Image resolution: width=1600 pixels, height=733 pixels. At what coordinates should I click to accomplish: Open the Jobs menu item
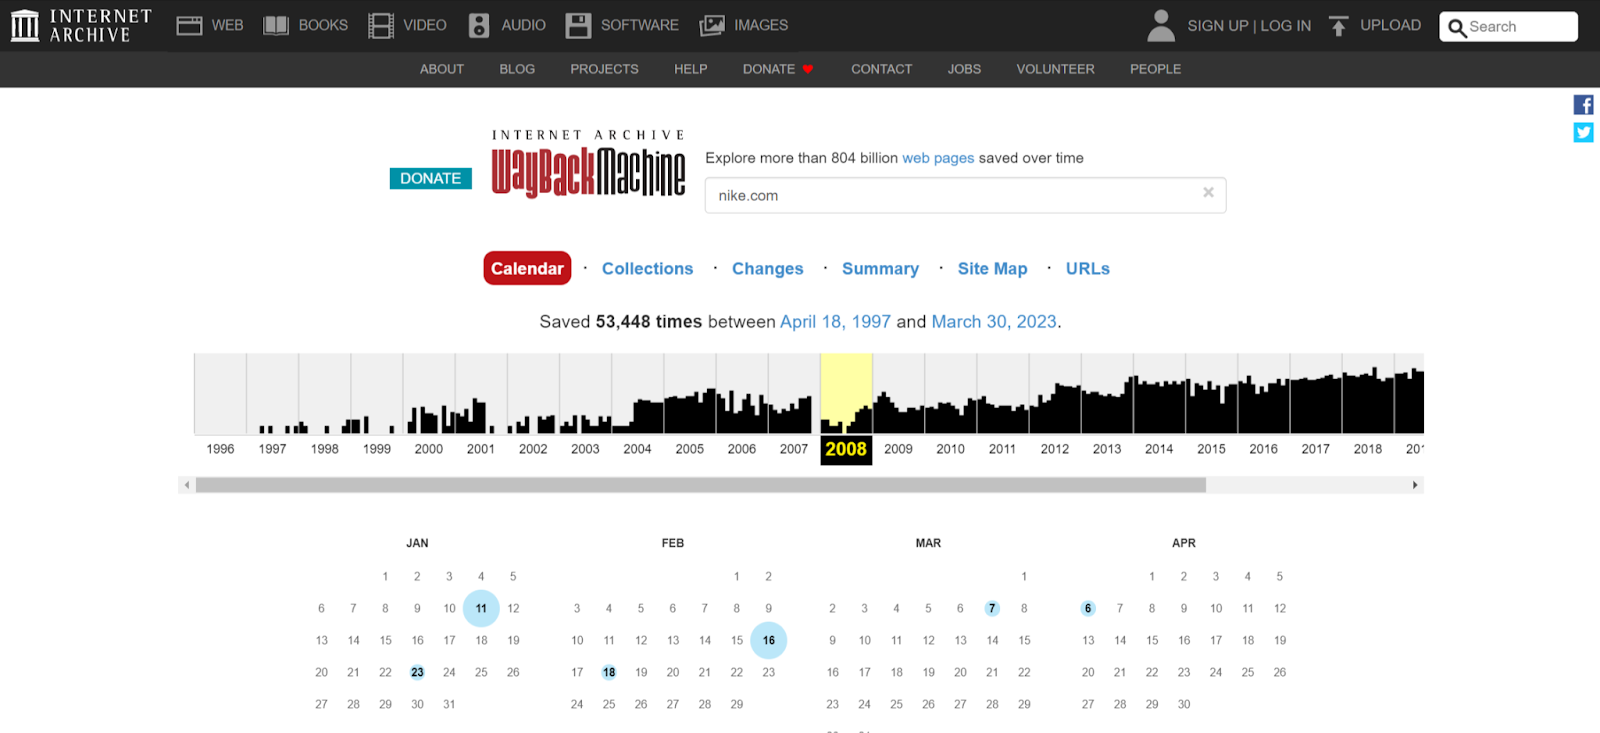[964, 69]
